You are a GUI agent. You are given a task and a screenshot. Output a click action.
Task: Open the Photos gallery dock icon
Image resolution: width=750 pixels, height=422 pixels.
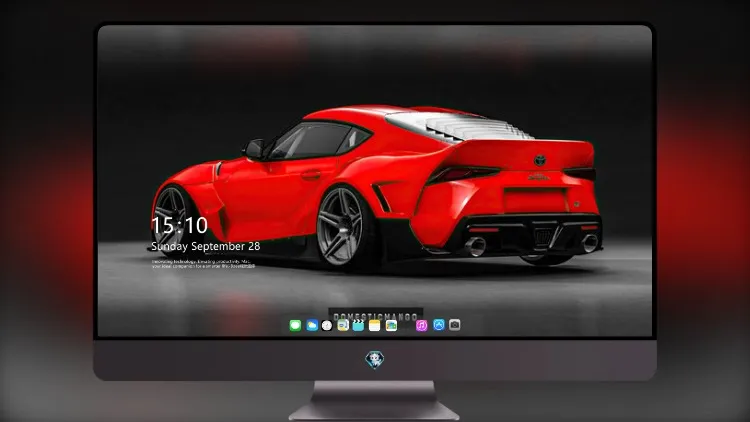(x=391, y=326)
